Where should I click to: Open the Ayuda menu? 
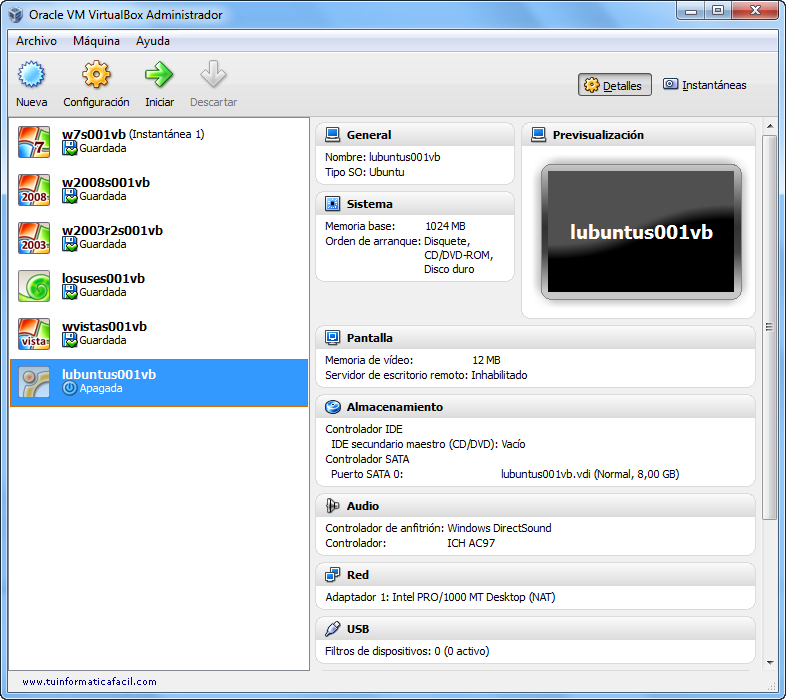pos(153,41)
